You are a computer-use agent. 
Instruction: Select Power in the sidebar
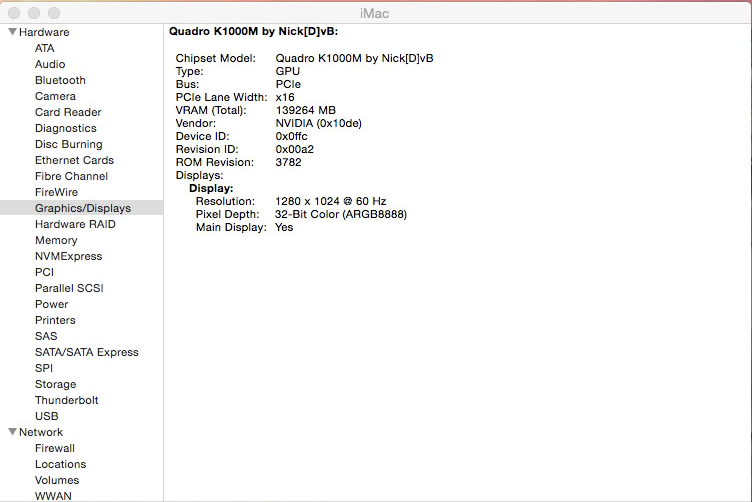point(52,304)
